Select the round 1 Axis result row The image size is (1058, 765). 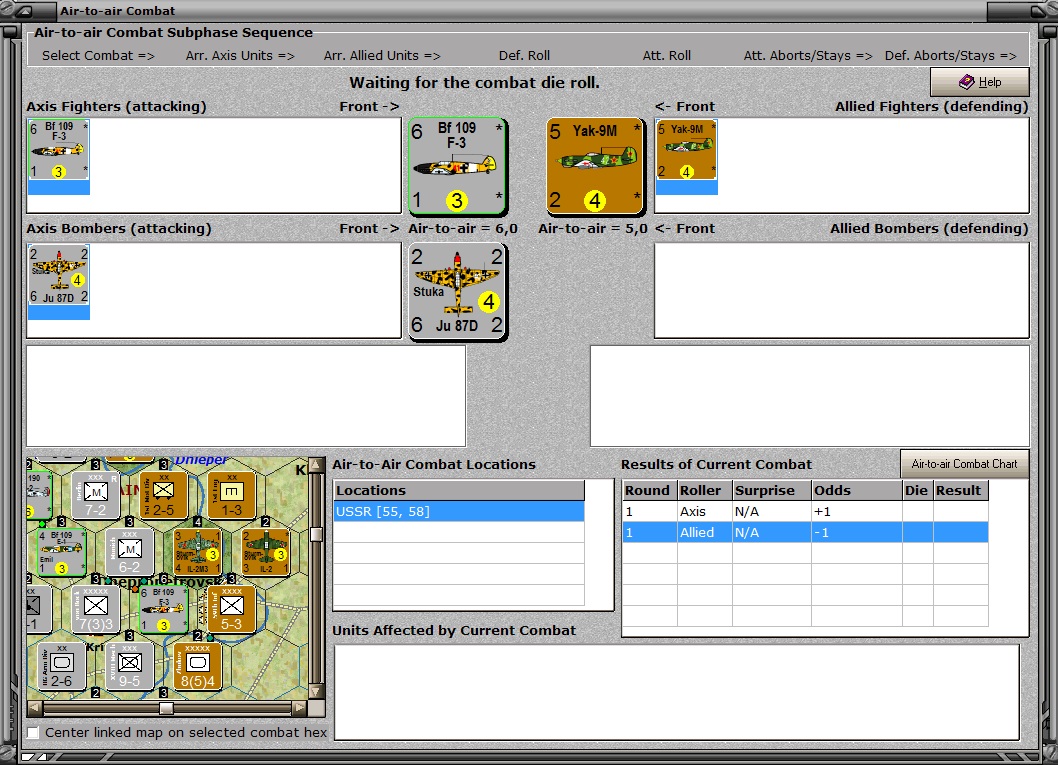point(806,511)
